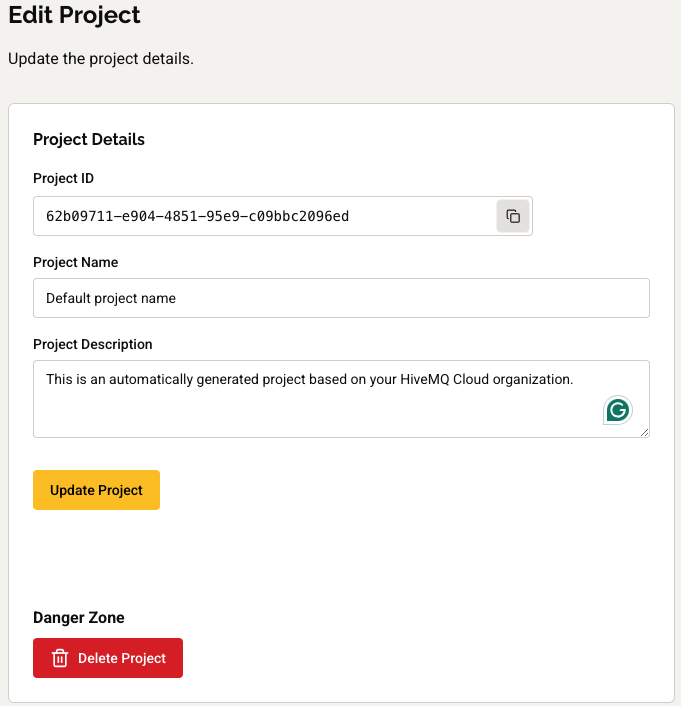Click the description box resize handle
Image resolution: width=681 pixels, height=706 pixels.
[645, 433]
